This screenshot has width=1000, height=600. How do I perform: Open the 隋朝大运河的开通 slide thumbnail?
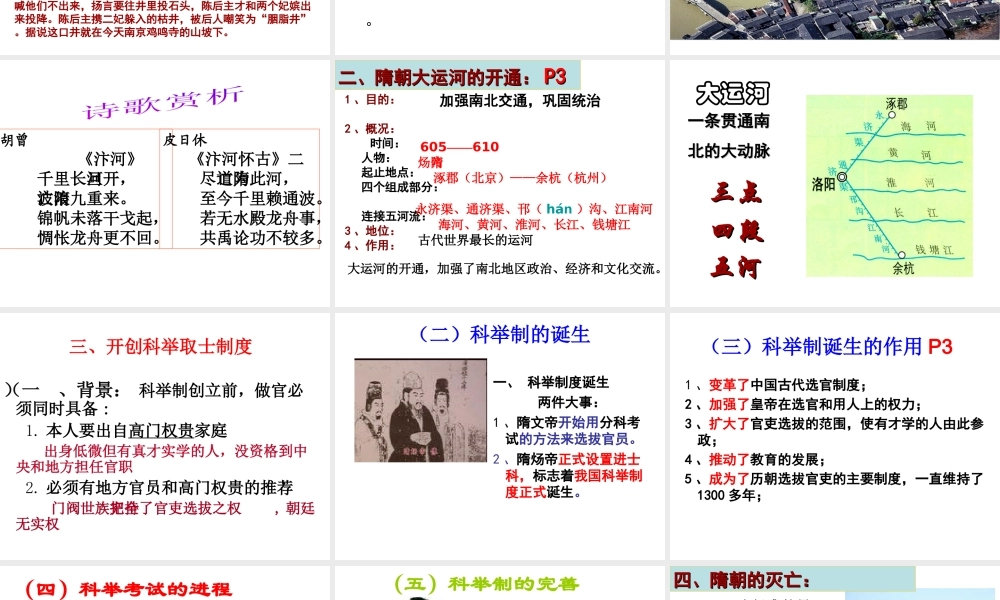500,183
